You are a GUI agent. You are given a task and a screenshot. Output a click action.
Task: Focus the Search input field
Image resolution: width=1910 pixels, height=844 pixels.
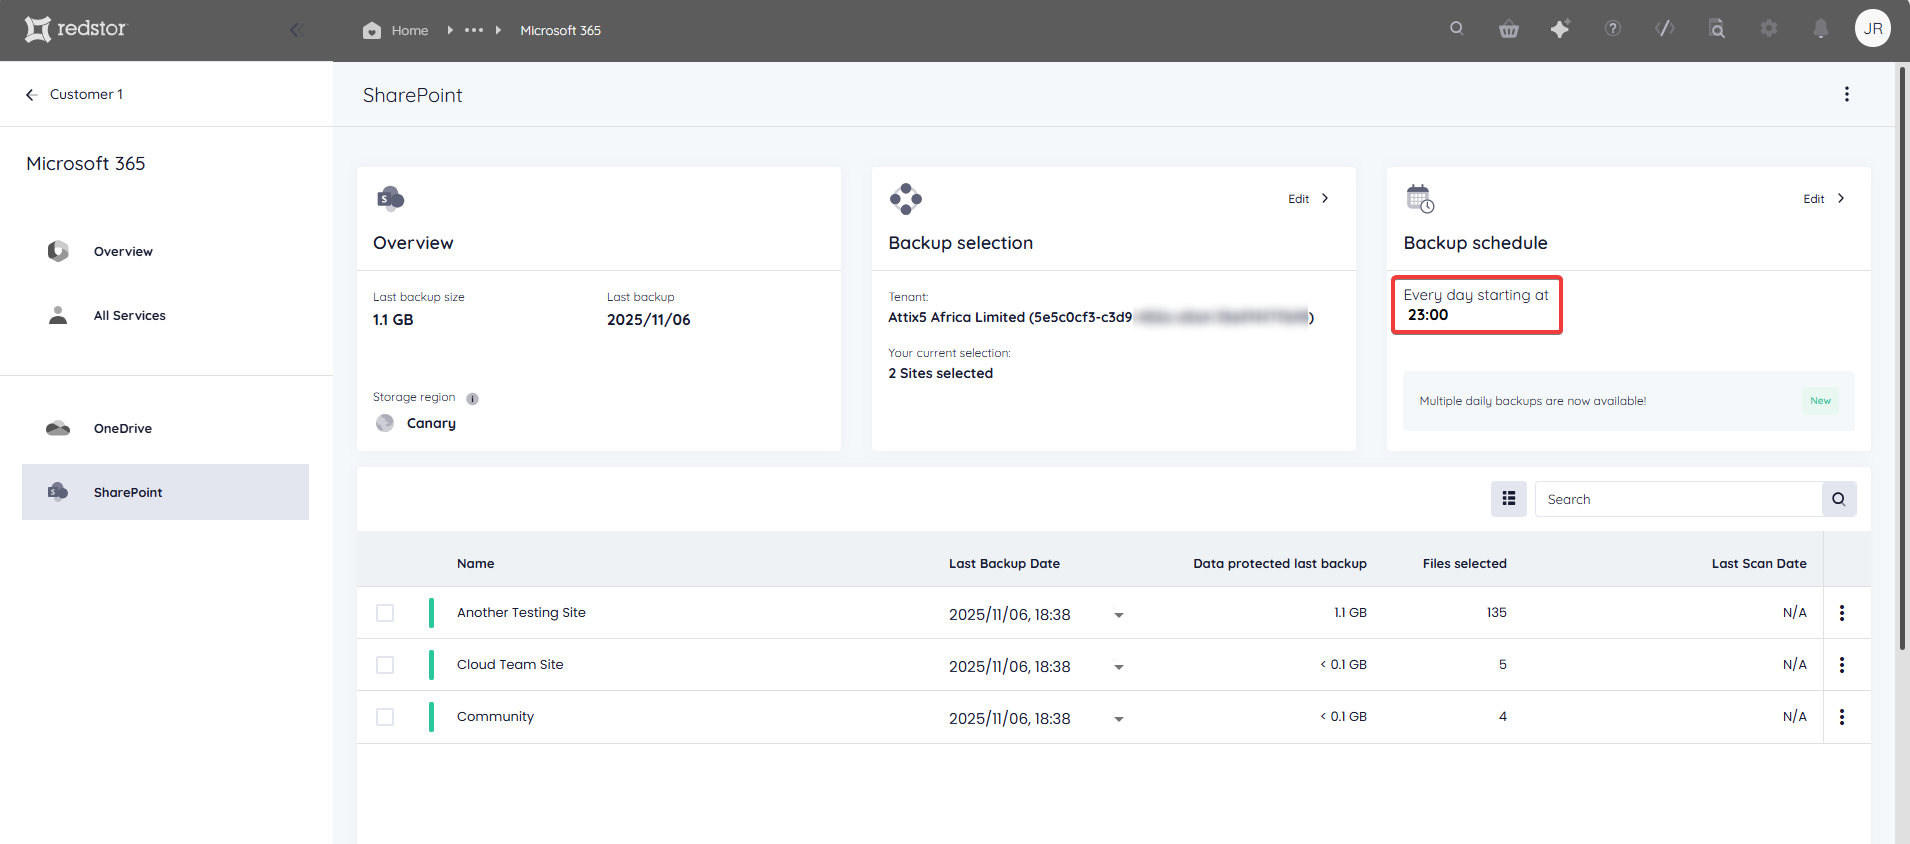coord(1678,499)
